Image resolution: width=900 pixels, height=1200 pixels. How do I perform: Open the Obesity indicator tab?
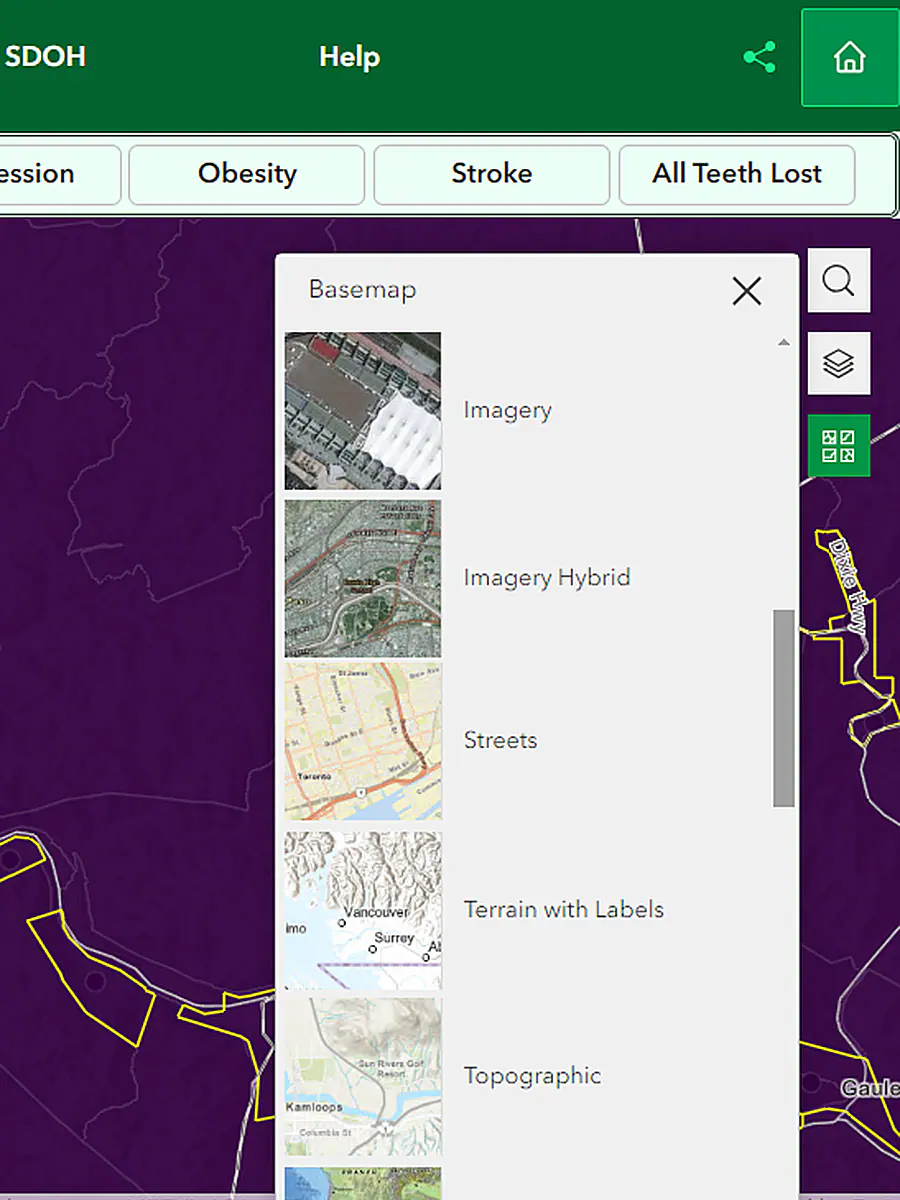tap(246, 174)
